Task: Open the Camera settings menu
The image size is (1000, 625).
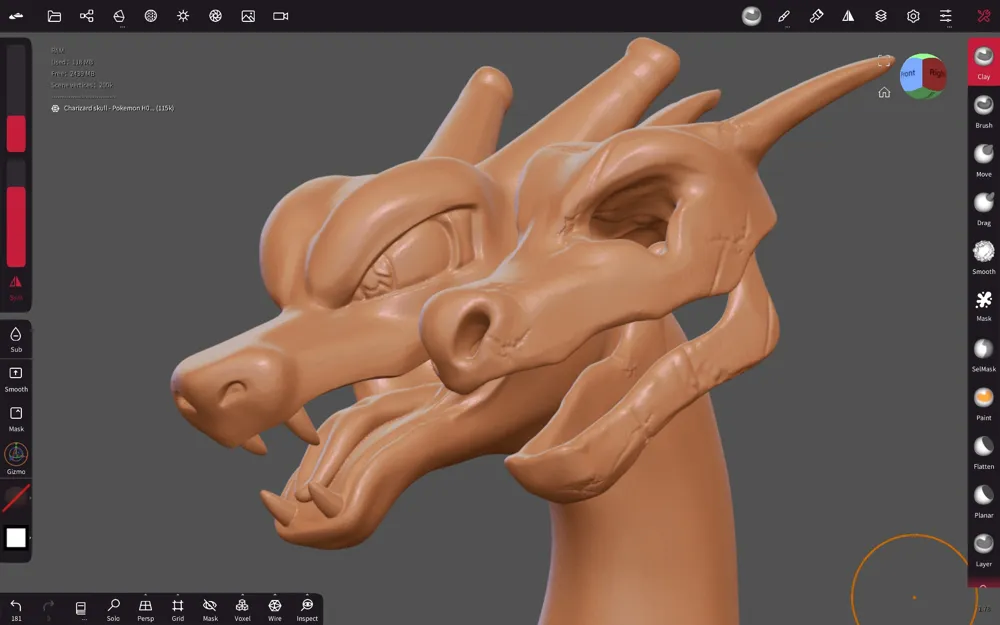Action: coord(281,16)
